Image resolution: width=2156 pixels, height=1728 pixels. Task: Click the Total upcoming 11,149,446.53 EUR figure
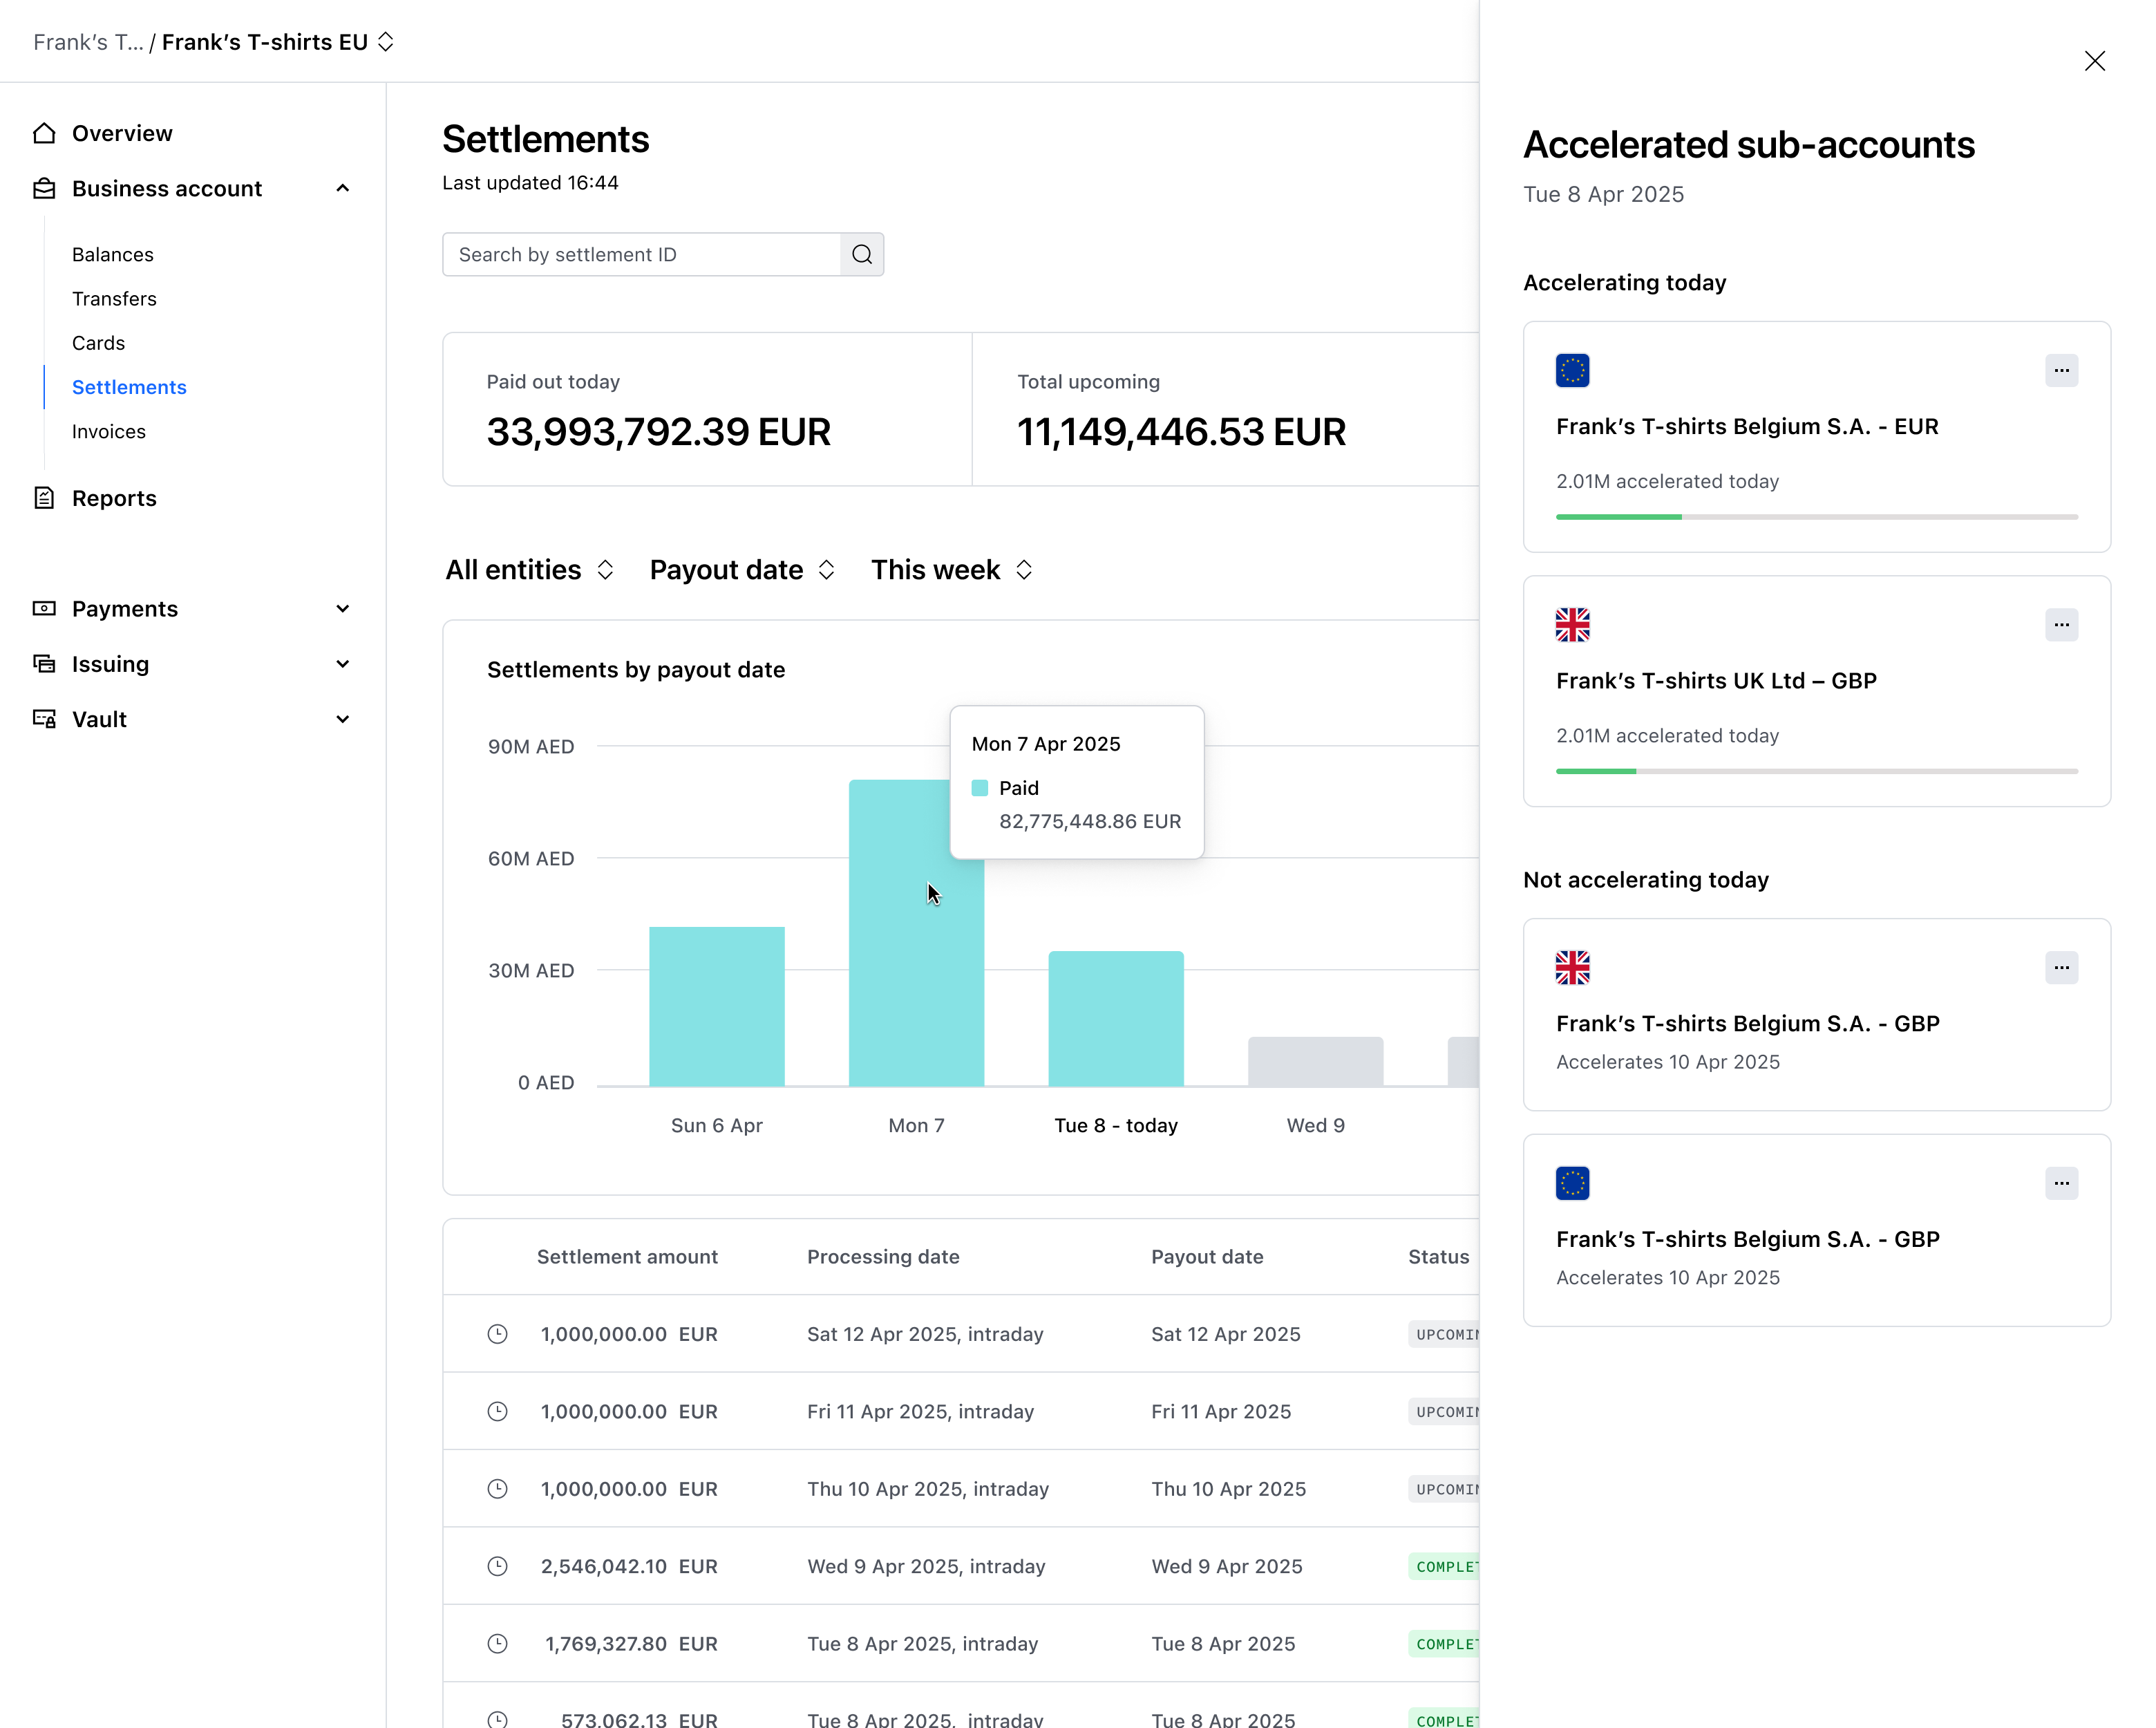pyautogui.click(x=1181, y=432)
